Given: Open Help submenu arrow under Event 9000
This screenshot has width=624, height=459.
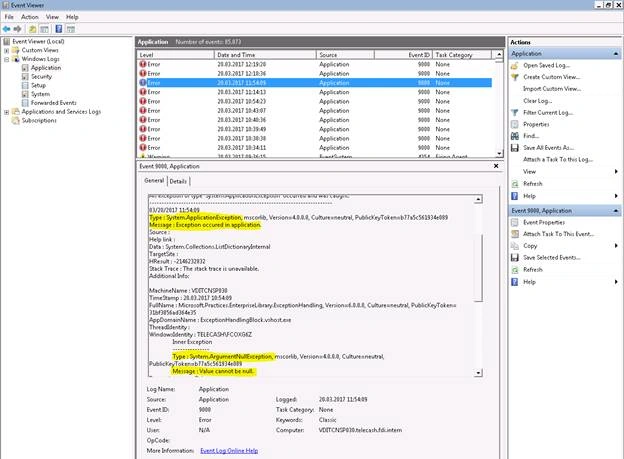Looking at the screenshot, I should pos(616,282).
